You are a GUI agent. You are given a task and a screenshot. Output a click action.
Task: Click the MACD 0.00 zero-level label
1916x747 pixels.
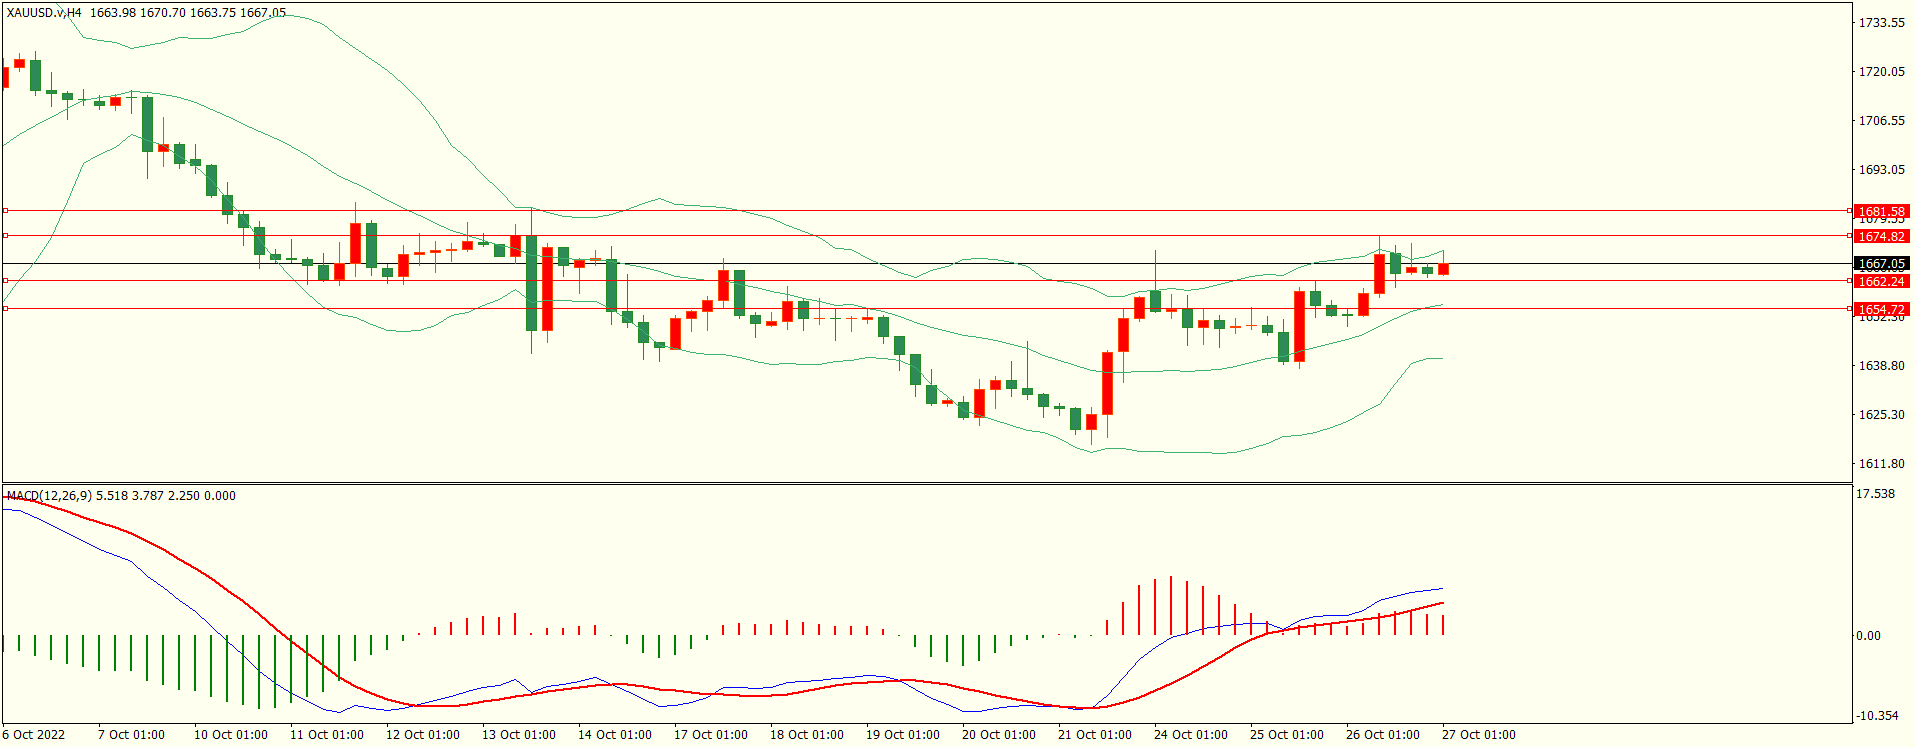click(1868, 636)
